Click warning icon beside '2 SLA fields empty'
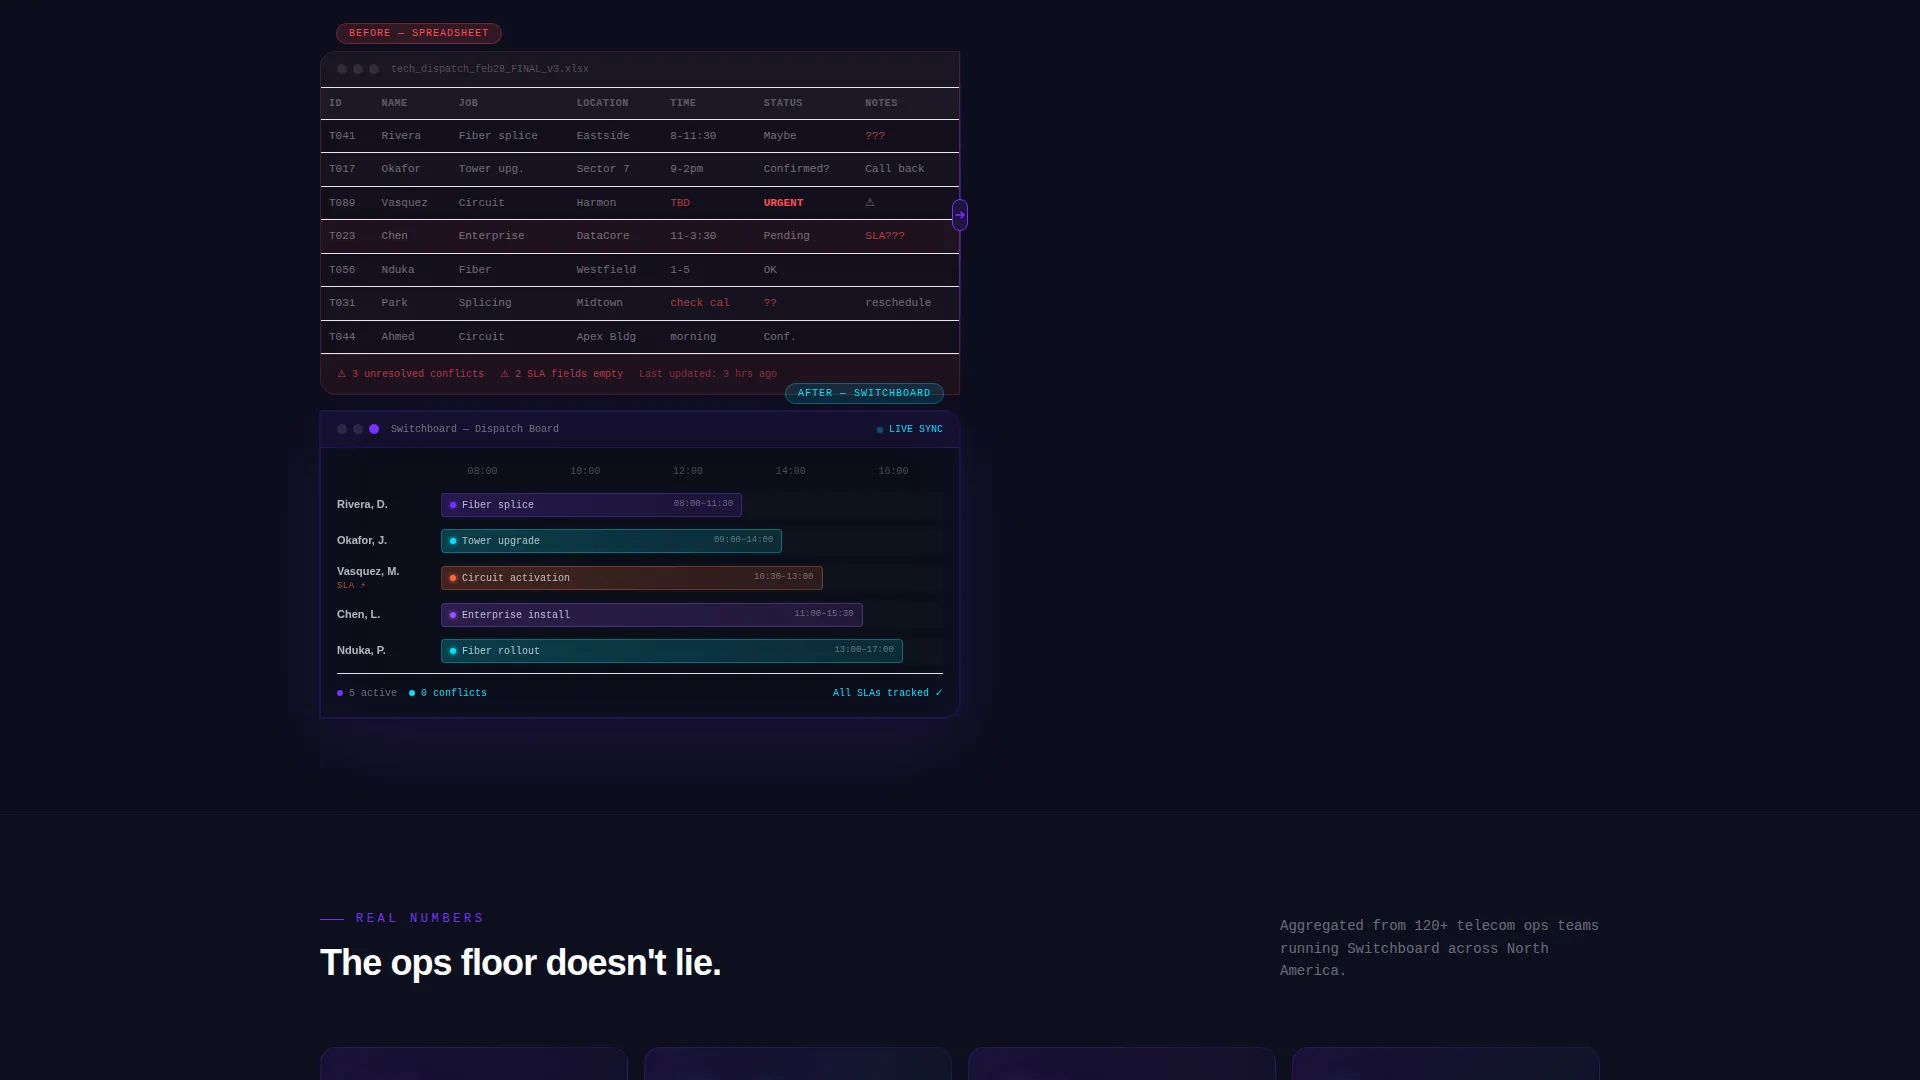The width and height of the screenshot is (1920, 1080). (x=505, y=374)
